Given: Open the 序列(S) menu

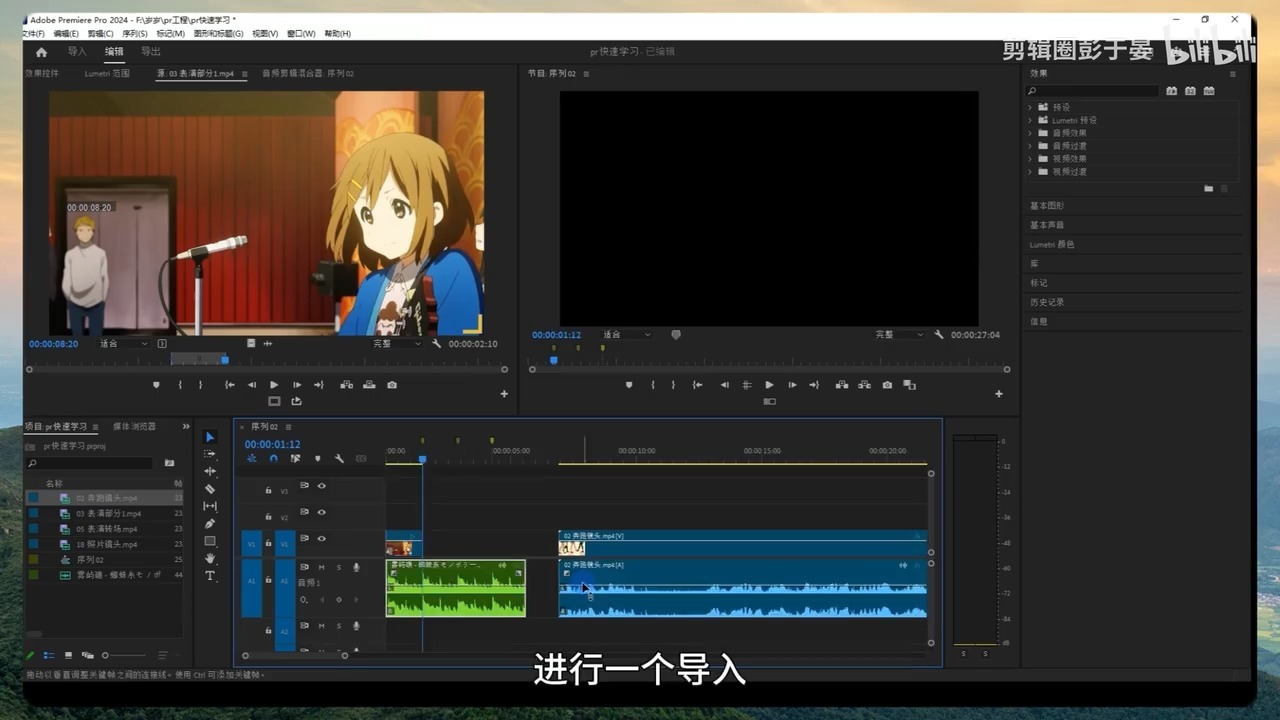Looking at the screenshot, I should (x=134, y=34).
